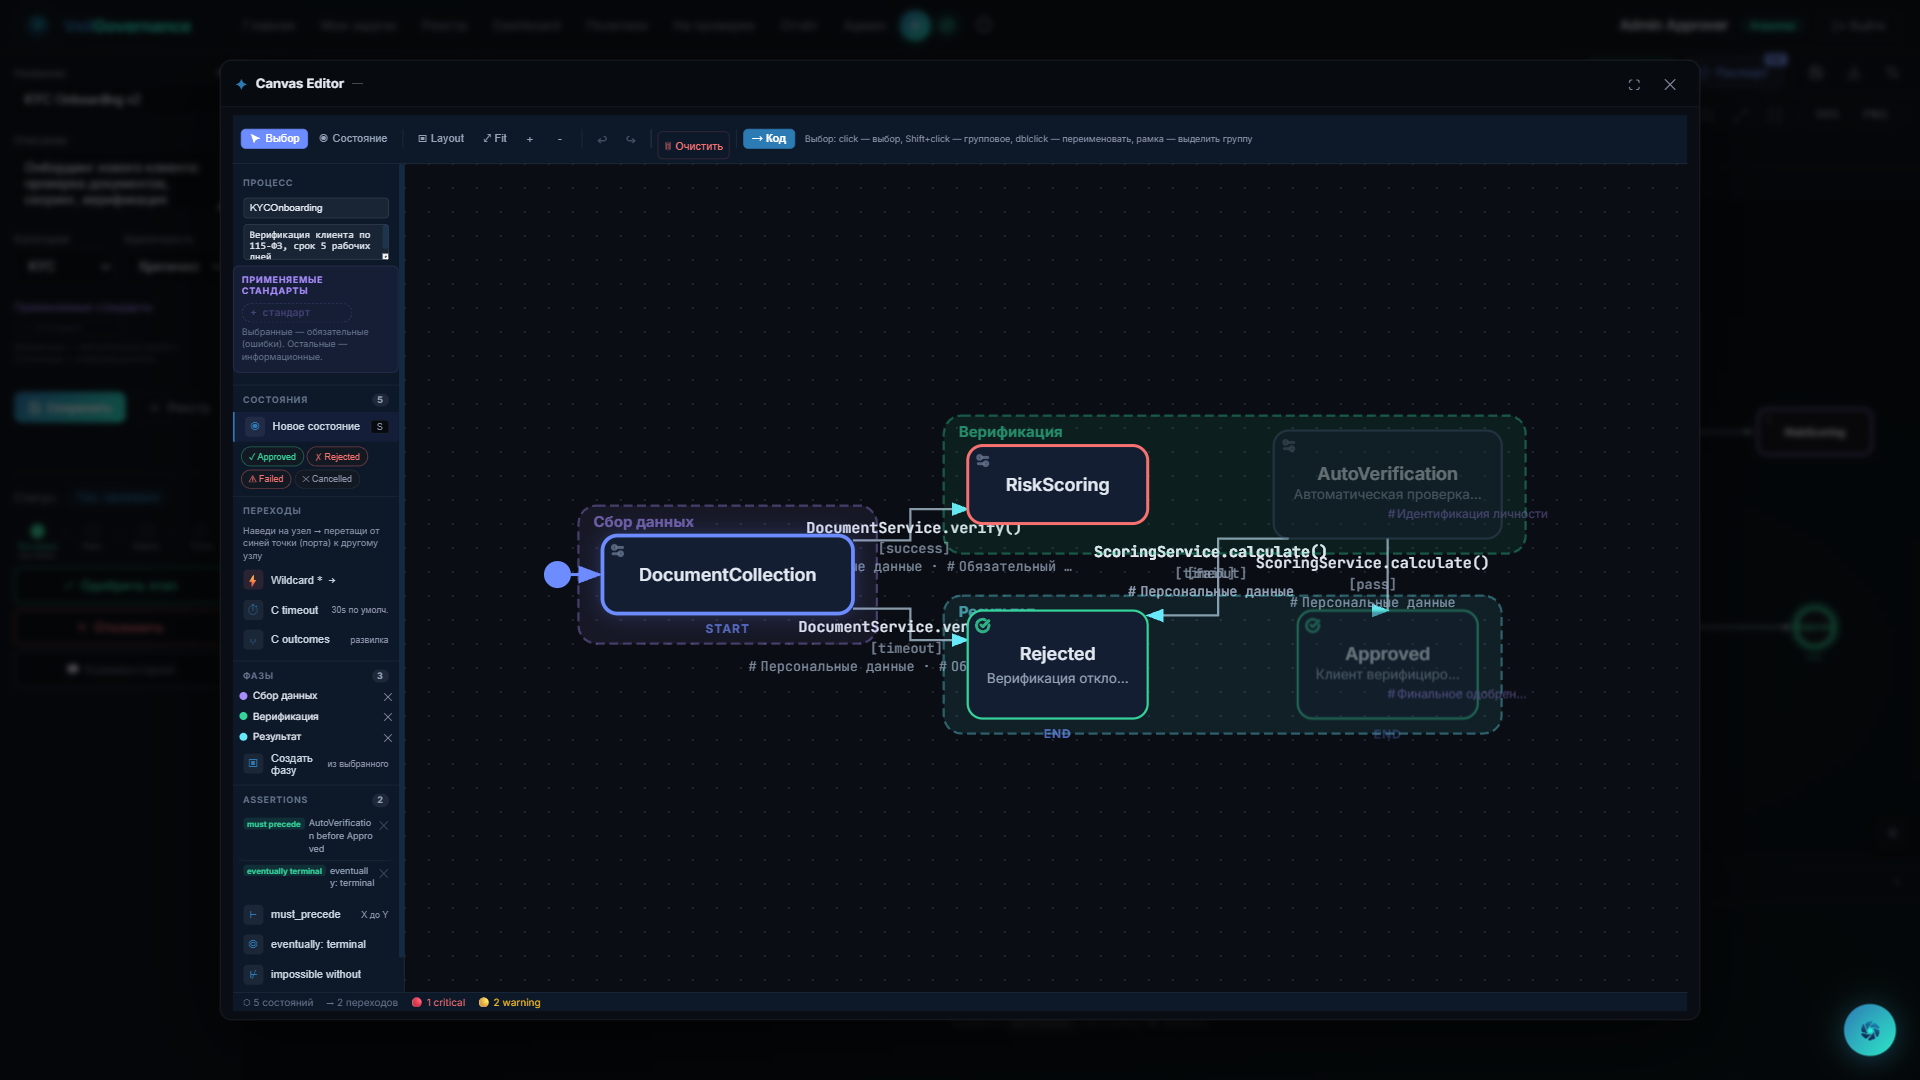This screenshot has height=1080, width=1920.
Task: Toggle the Rejected state chip
Action: pos(337,457)
